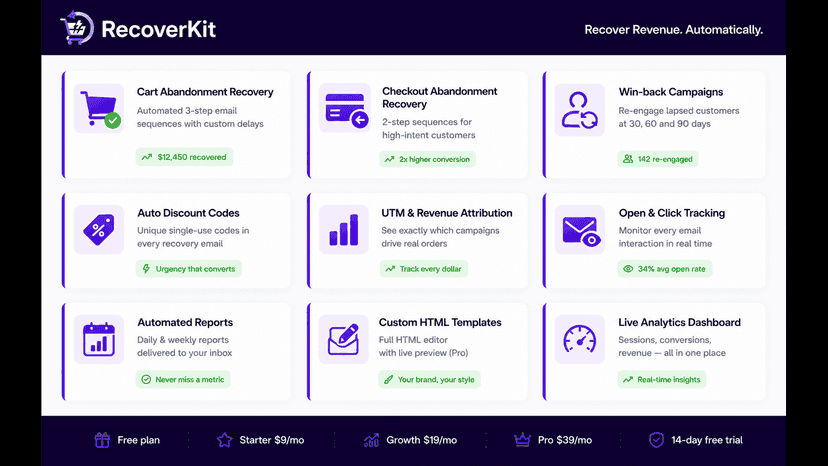The width and height of the screenshot is (828, 466).
Task: Click the Recover Revenue. Automatically. tagline
Action: (673, 30)
